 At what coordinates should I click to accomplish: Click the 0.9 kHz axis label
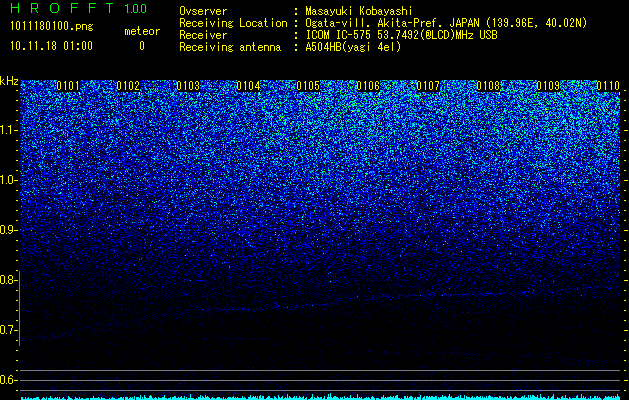7,230
